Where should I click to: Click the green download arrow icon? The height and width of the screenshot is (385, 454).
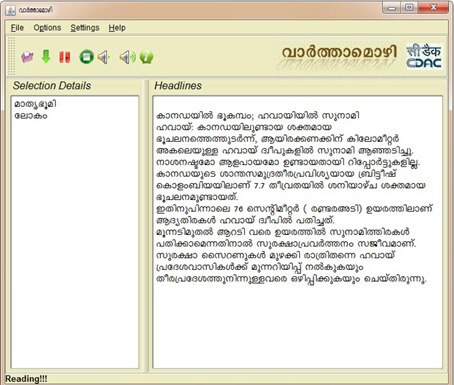click(46, 57)
